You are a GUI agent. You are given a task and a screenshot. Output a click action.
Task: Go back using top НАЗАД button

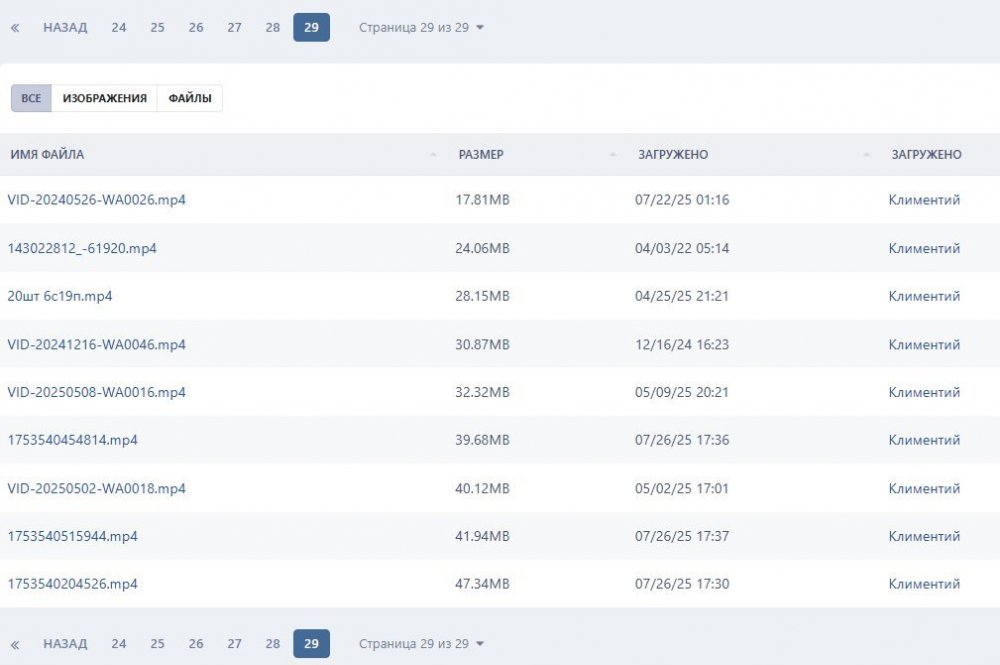65,28
